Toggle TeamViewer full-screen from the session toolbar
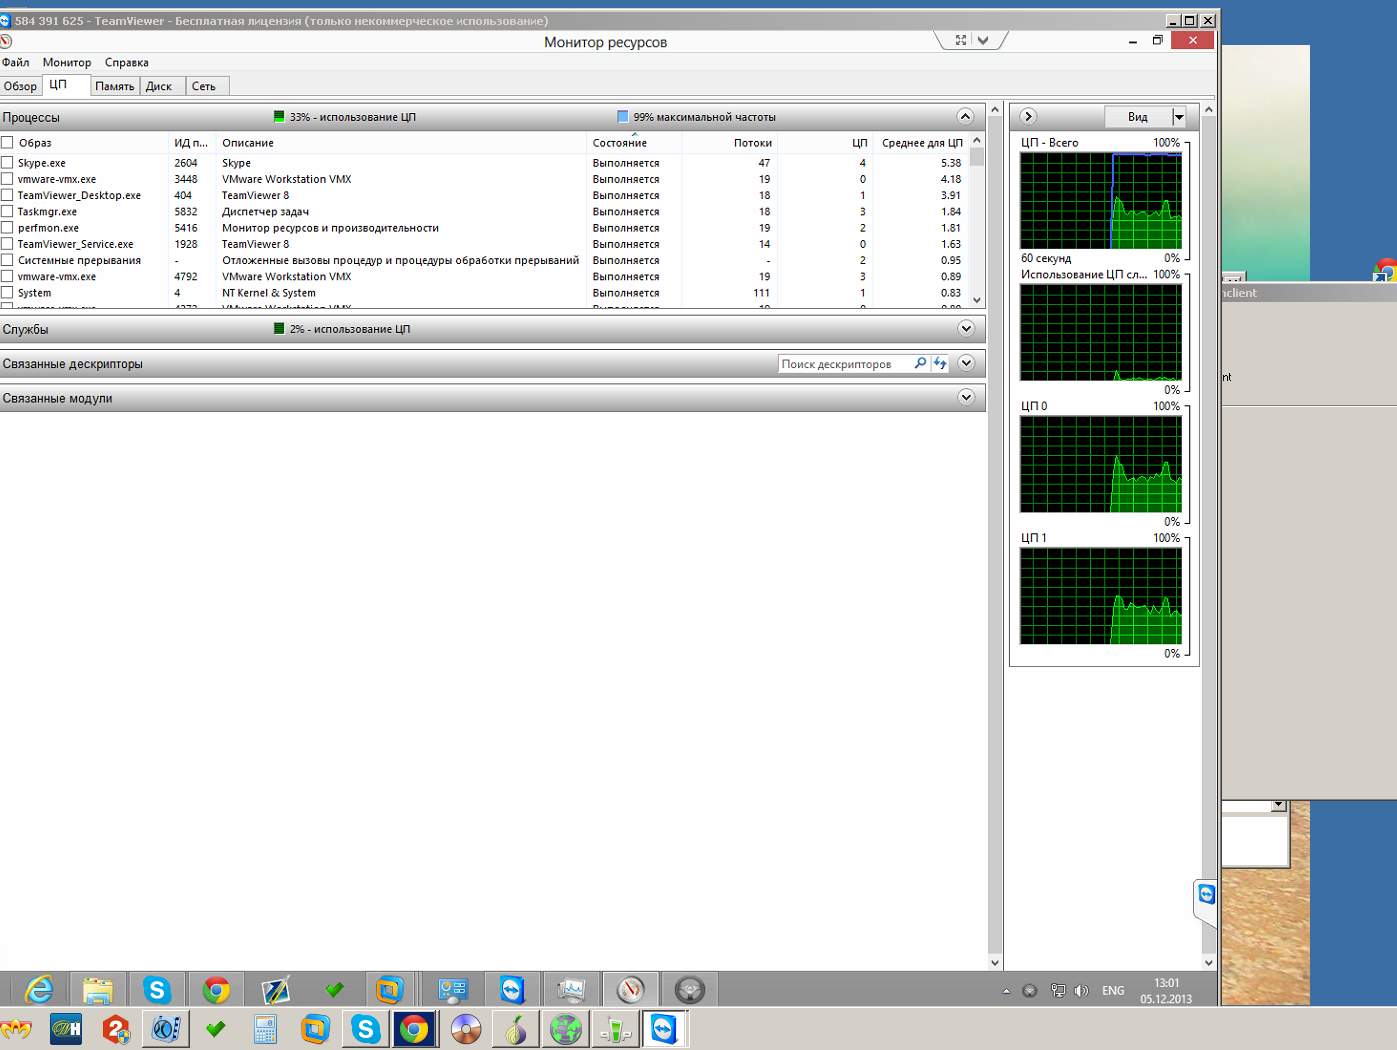 pyautogui.click(x=961, y=40)
